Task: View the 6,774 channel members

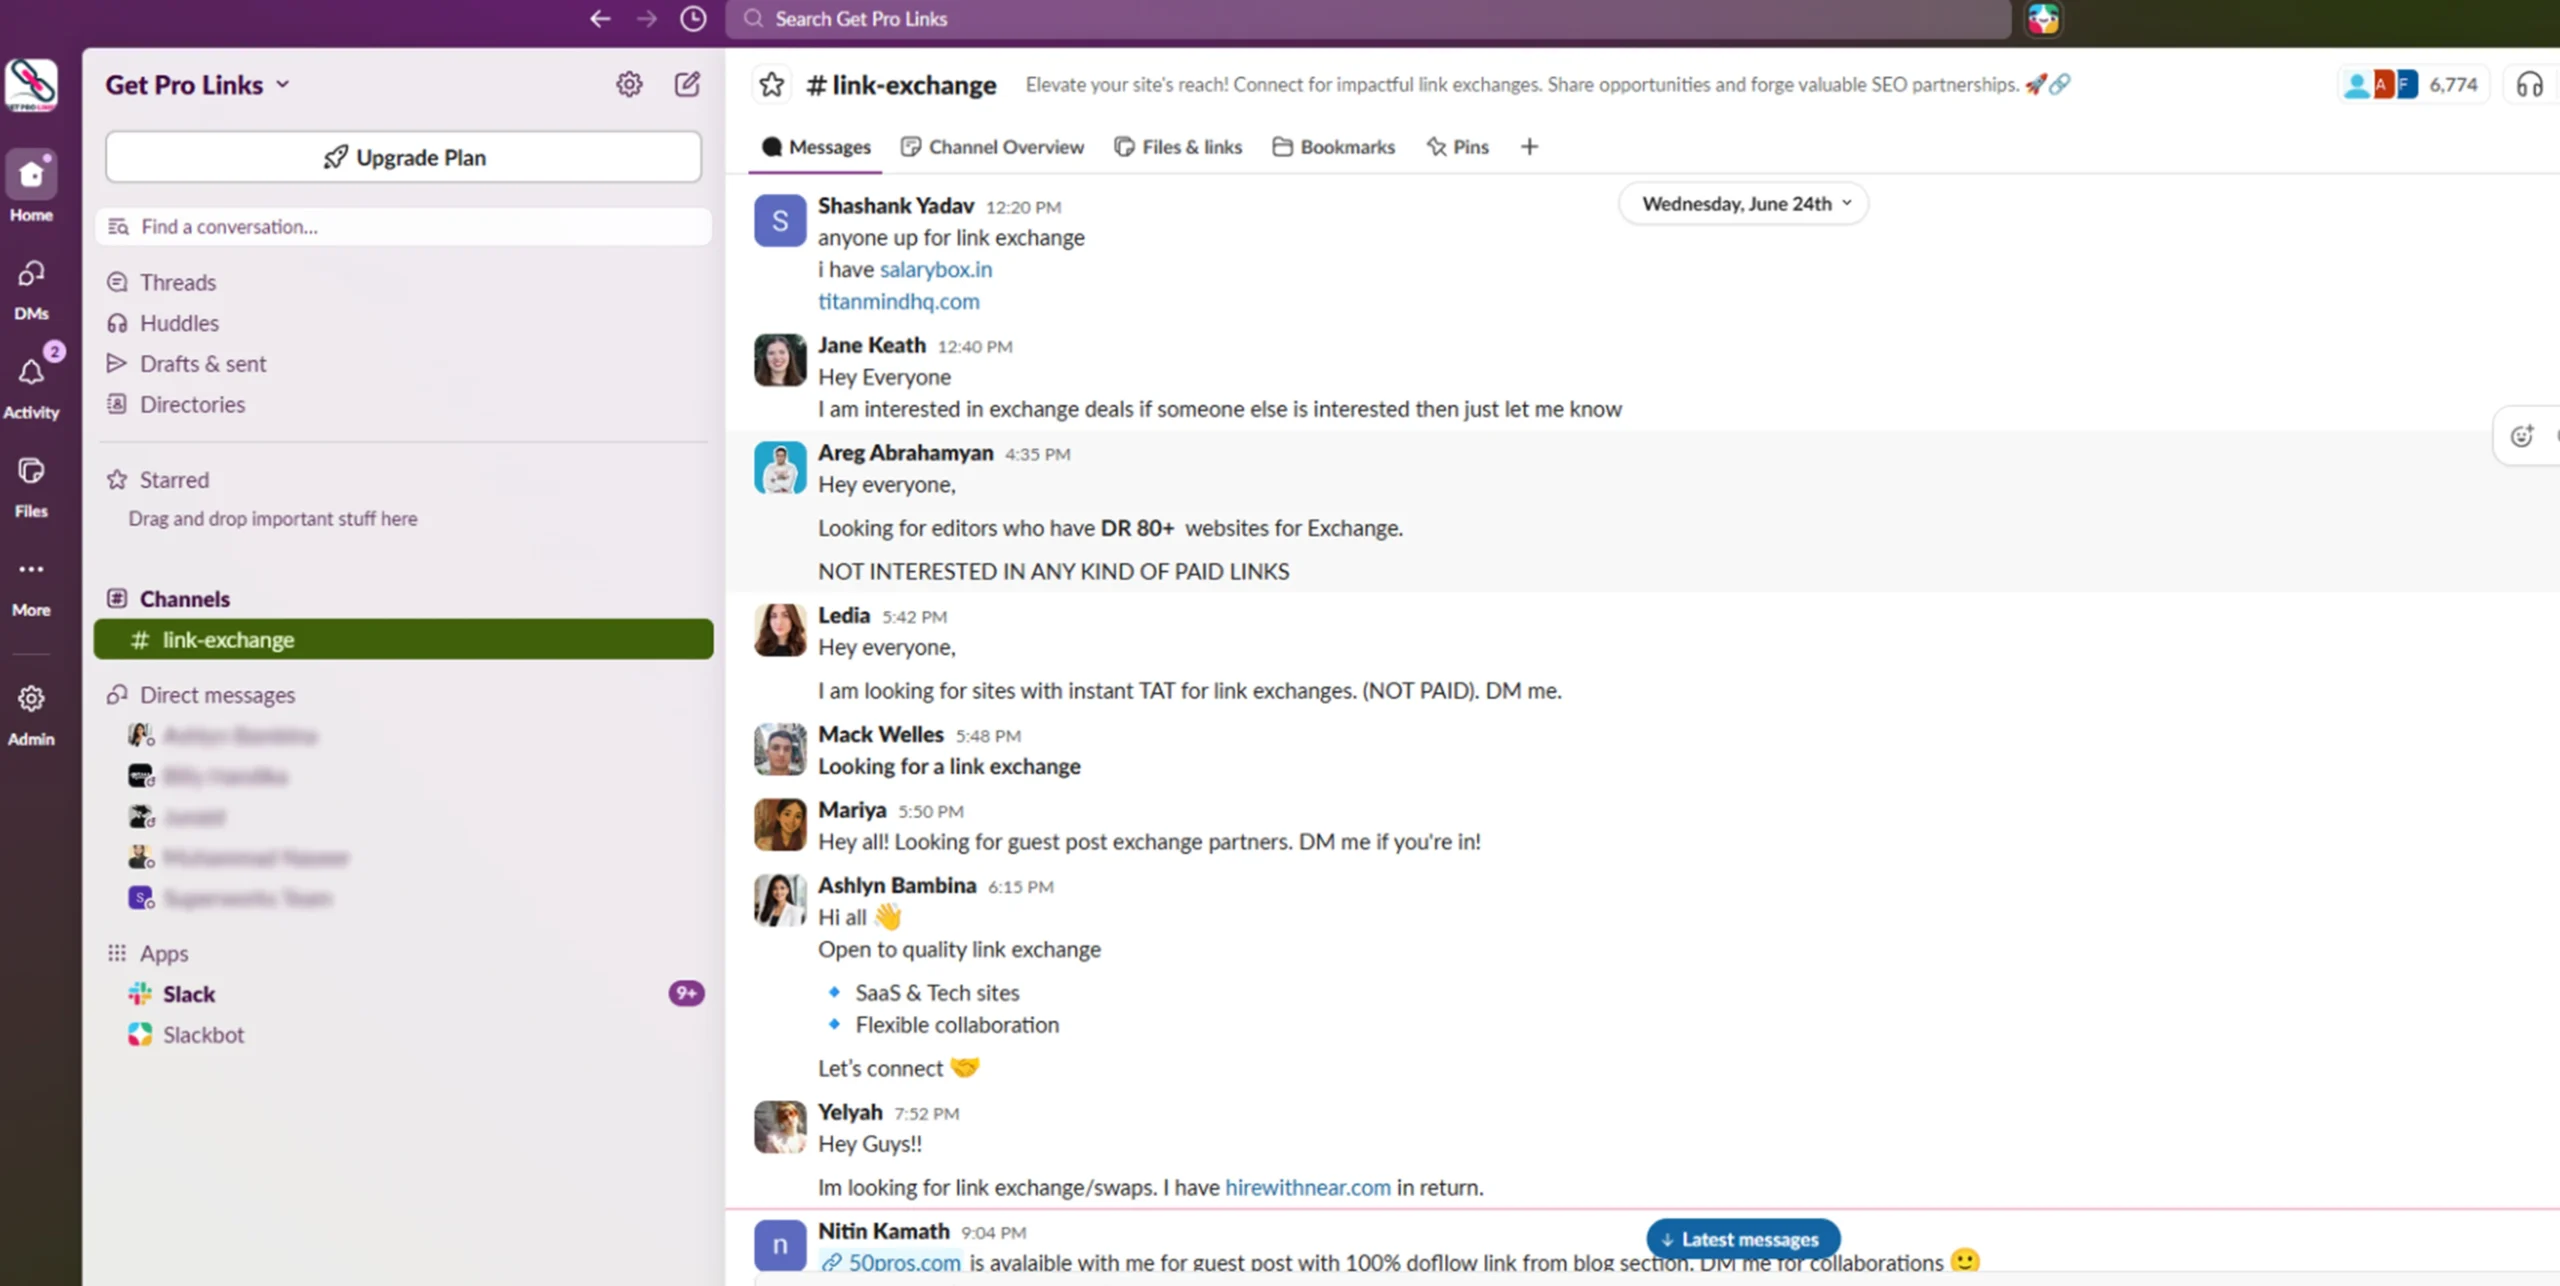Action: pyautogui.click(x=2412, y=85)
